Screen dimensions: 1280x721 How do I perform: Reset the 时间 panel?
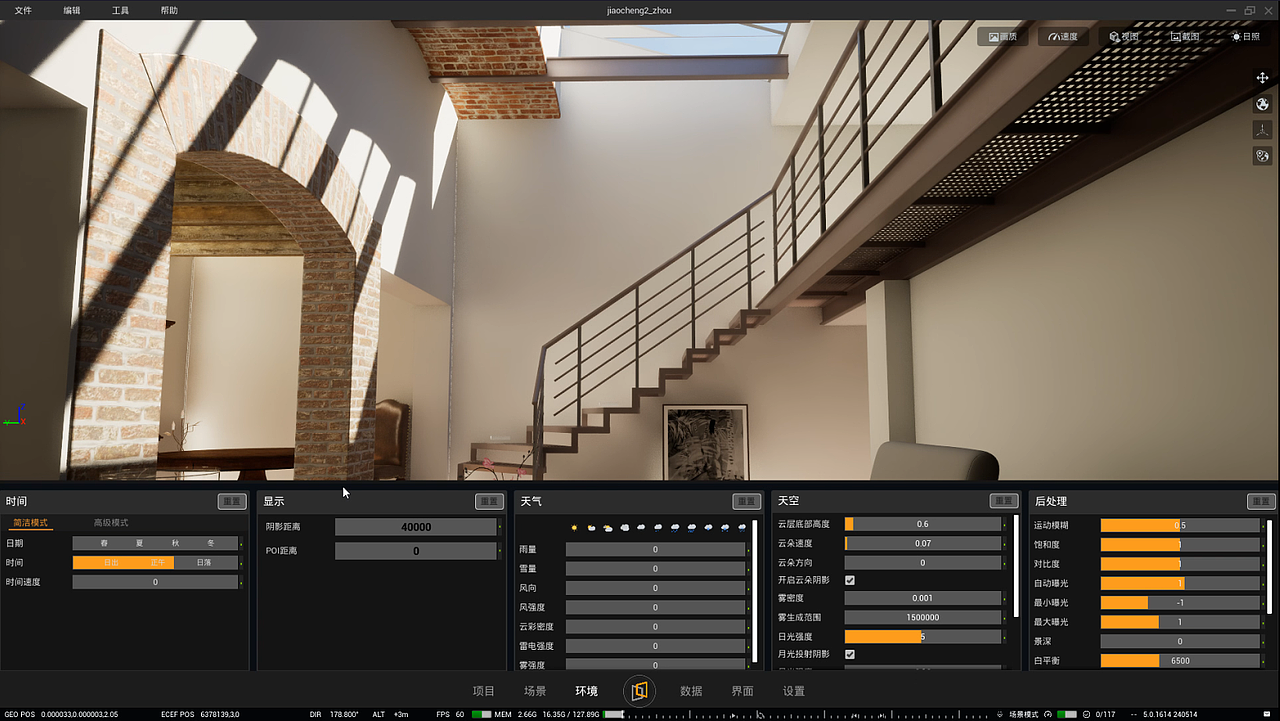[232, 501]
